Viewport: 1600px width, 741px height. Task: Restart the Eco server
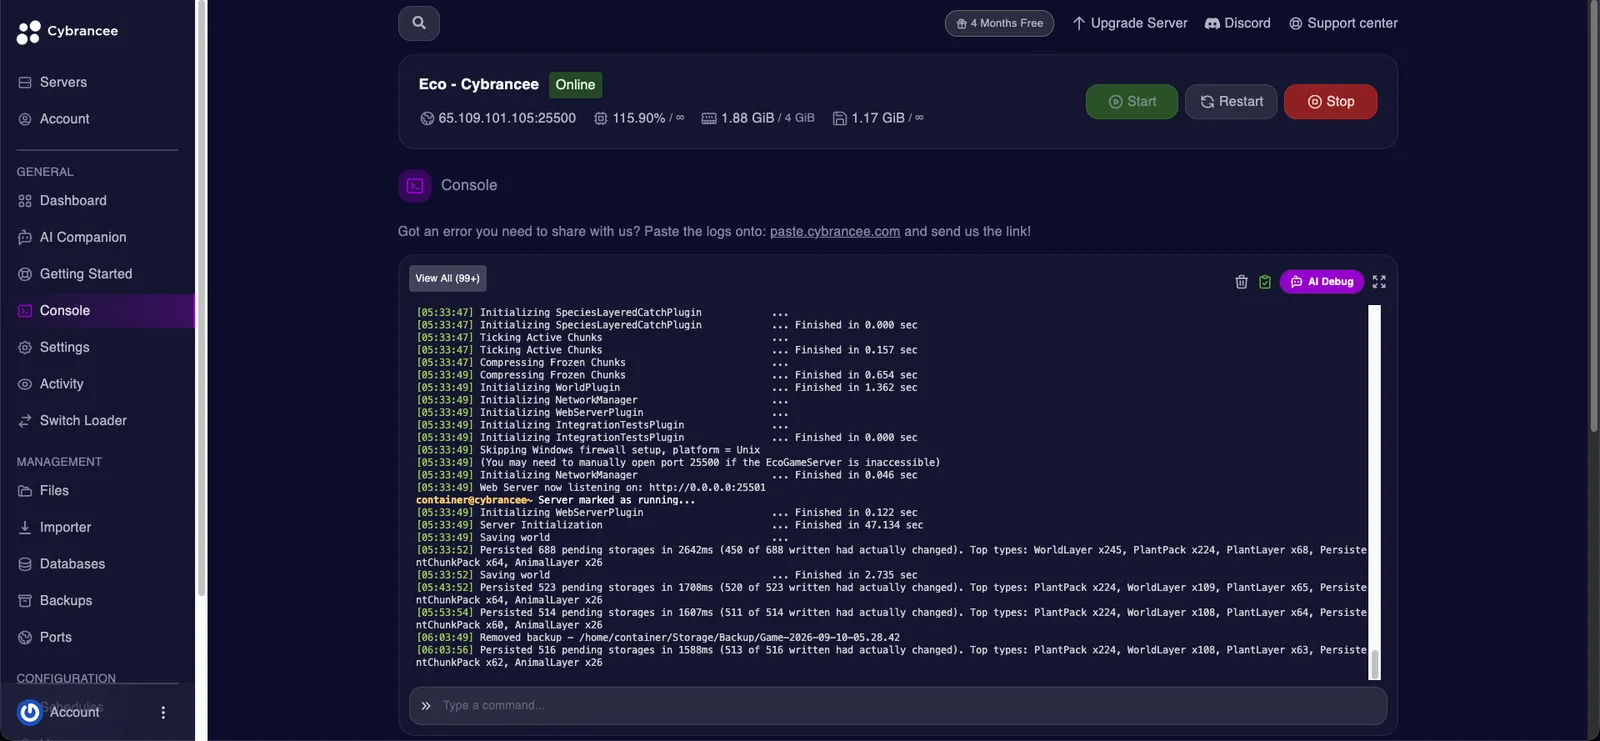tap(1231, 102)
